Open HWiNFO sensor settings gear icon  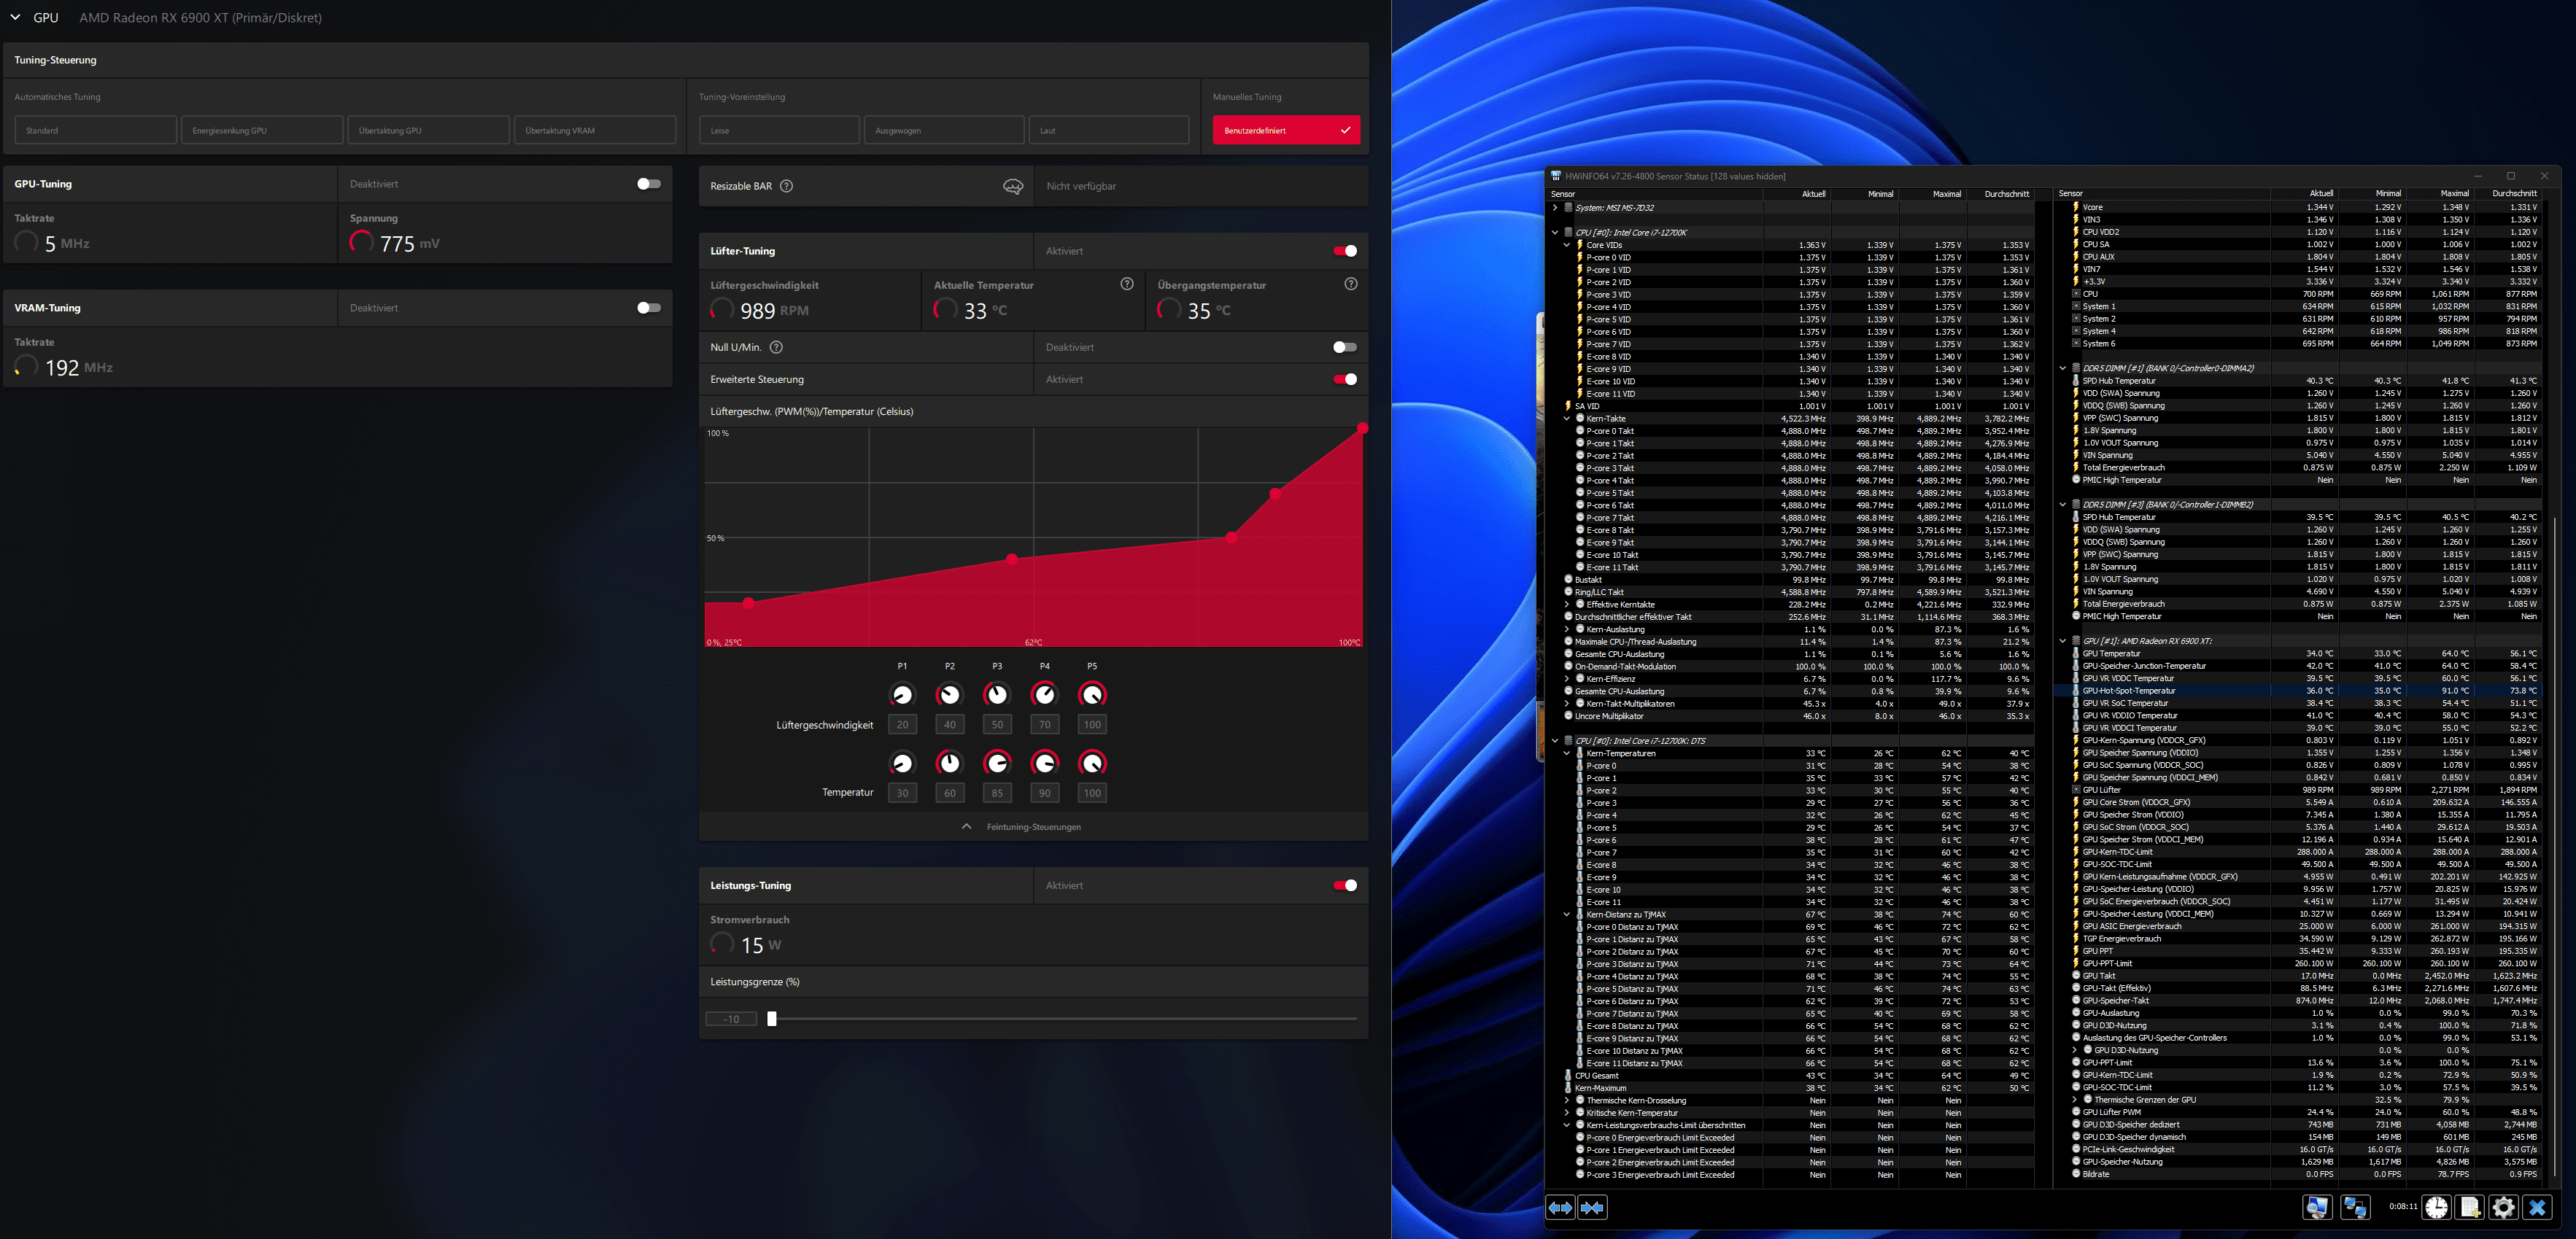click(2503, 1208)
